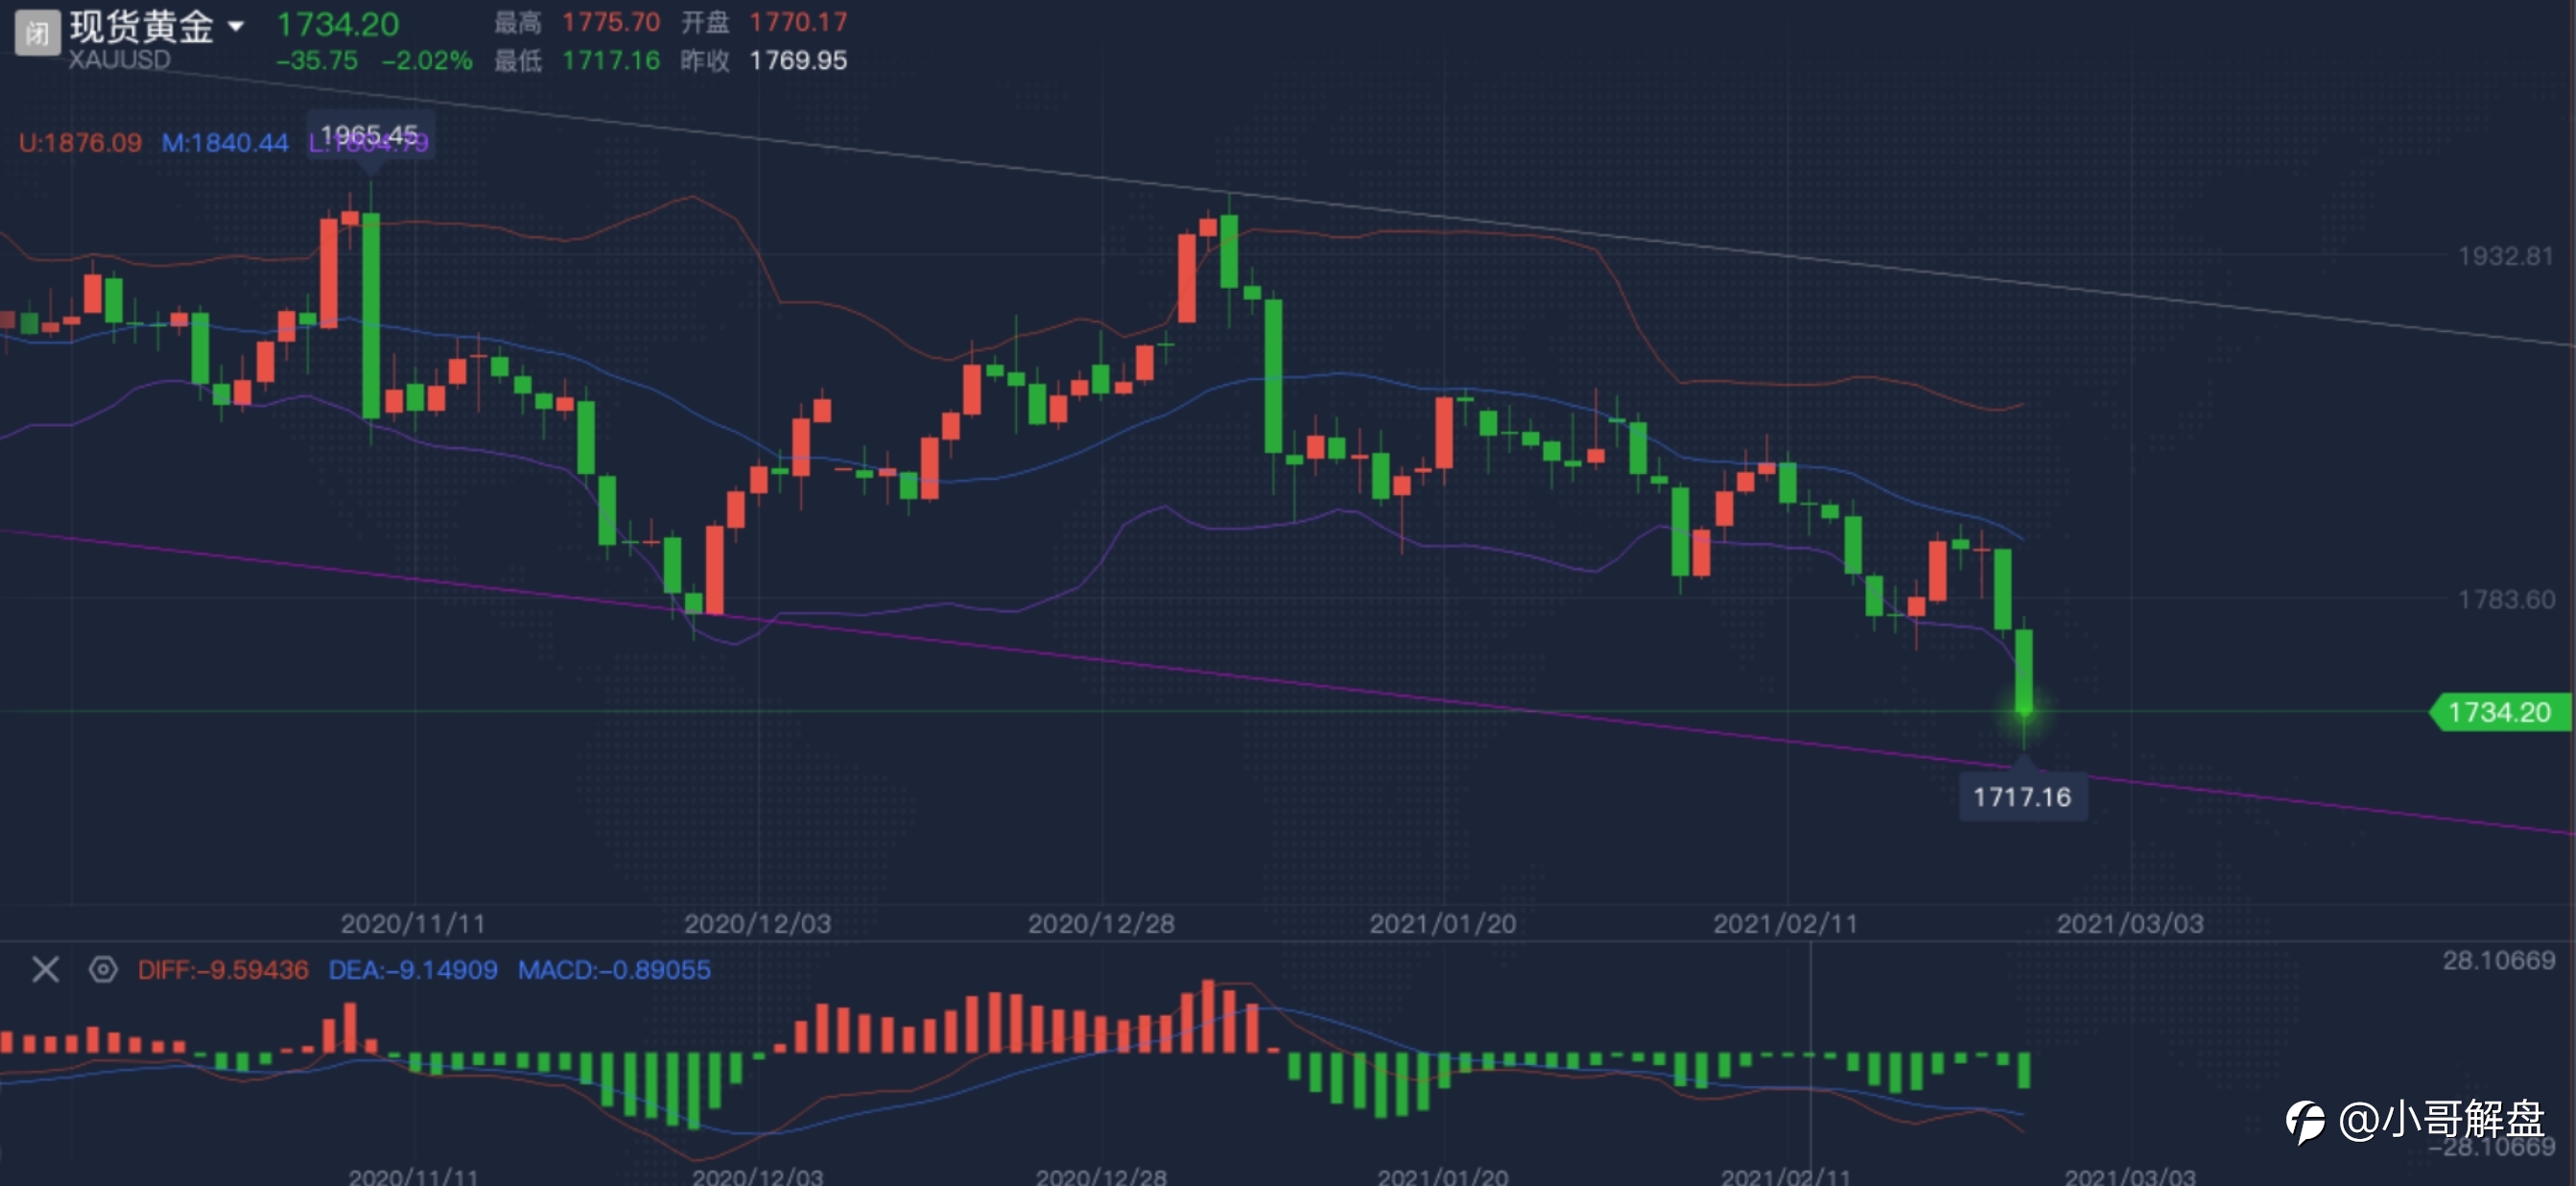Close the MACD indicator panel with the X icon
The width and height of the screenshot is (2576, 1186).
tap(45, 969)
